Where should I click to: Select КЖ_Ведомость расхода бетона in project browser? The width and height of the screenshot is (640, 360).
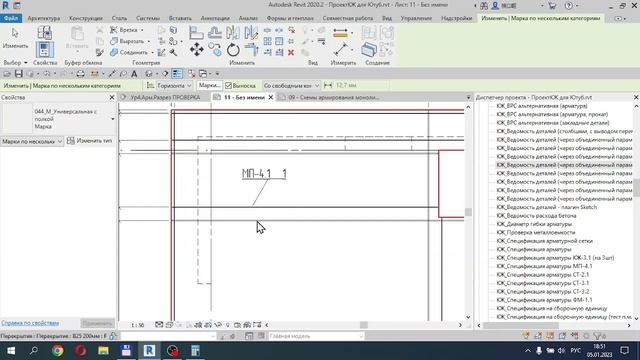[536, 216]
